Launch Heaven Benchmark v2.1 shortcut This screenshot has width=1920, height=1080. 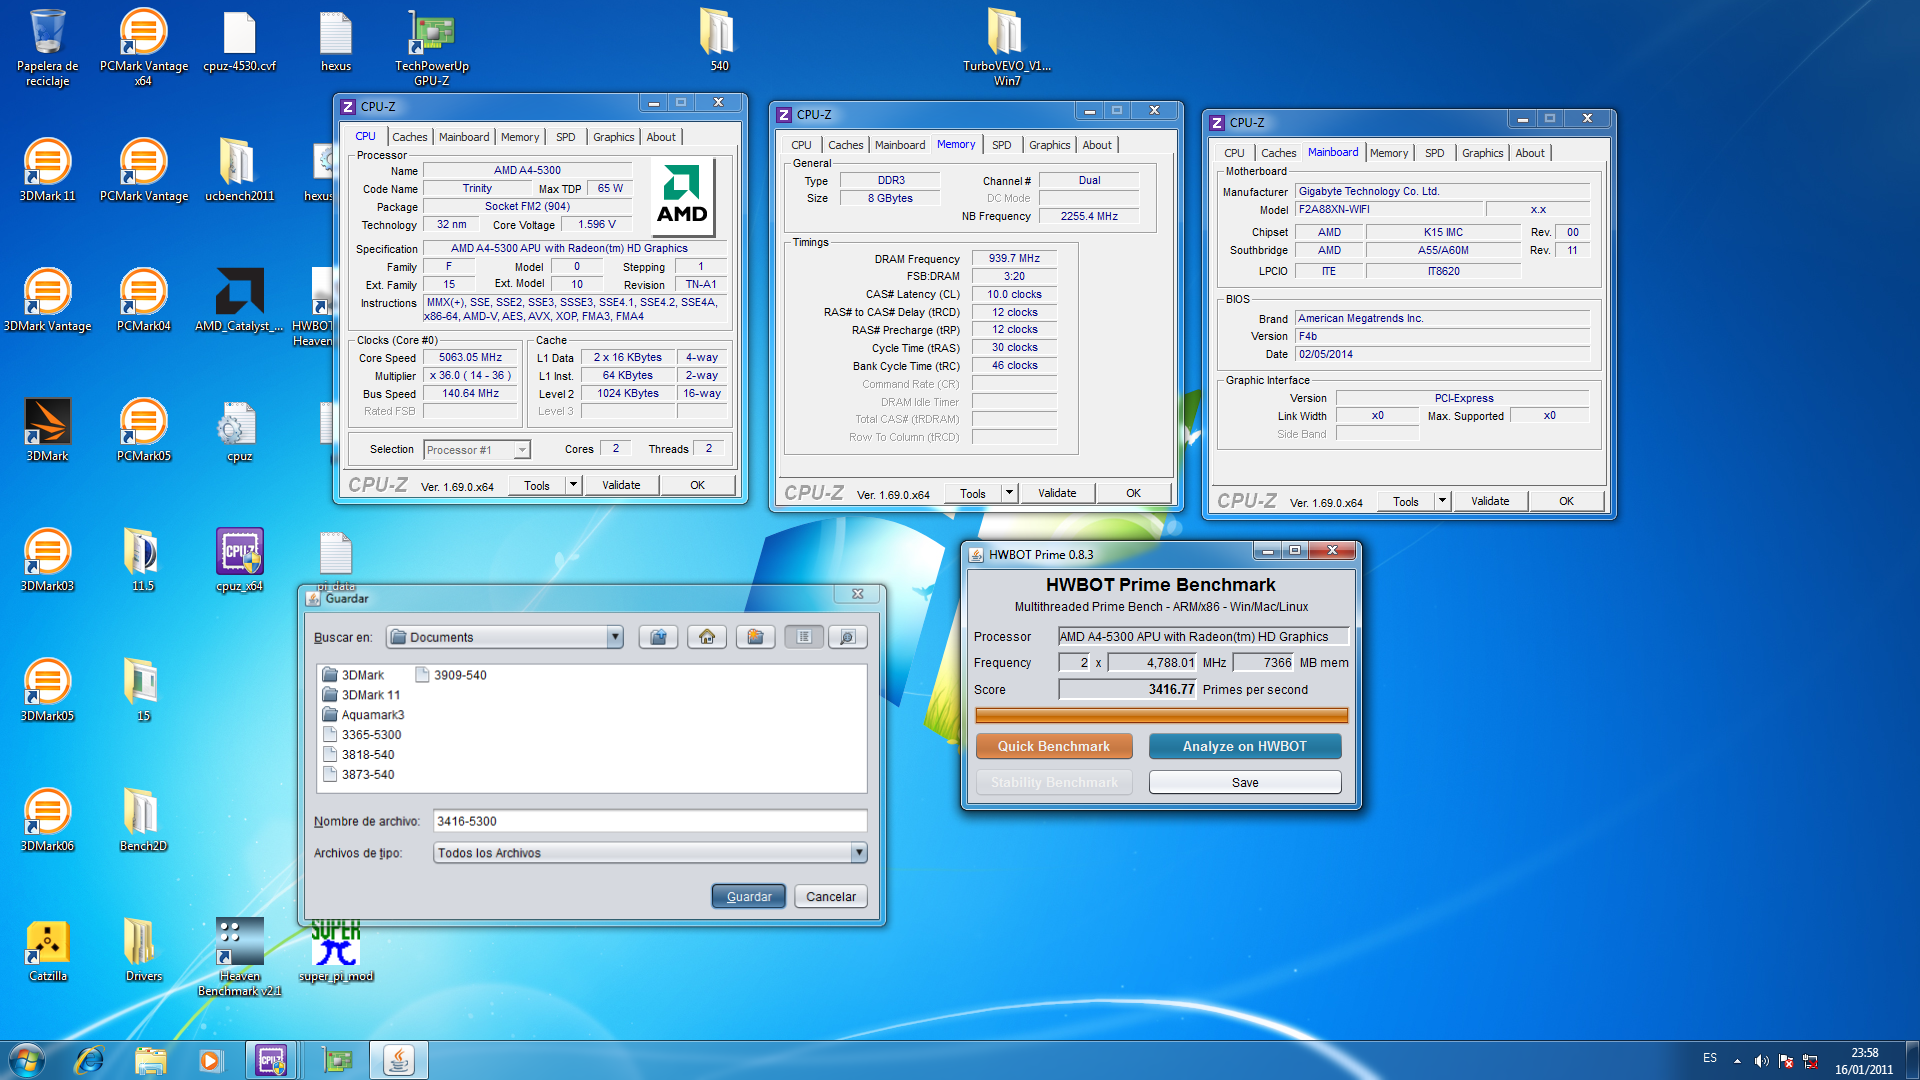(x=239, y=957)
